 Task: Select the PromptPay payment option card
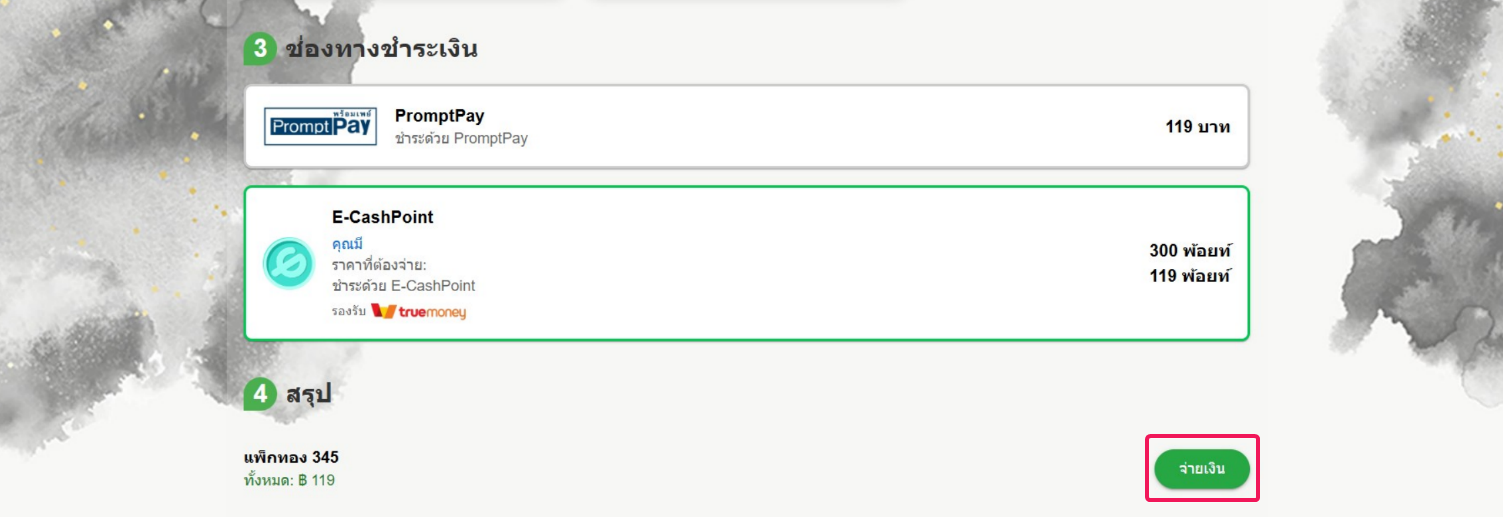pyautogui.click(x=747, y=126)
